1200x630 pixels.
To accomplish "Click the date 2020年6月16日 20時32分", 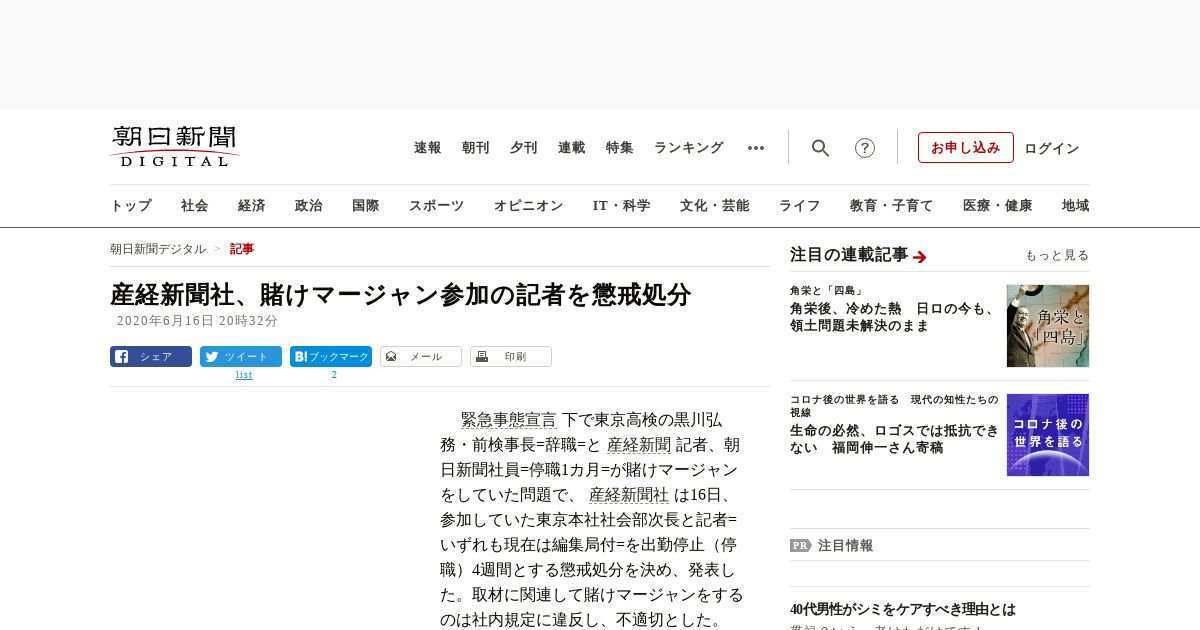I will [x=197, y=321].
